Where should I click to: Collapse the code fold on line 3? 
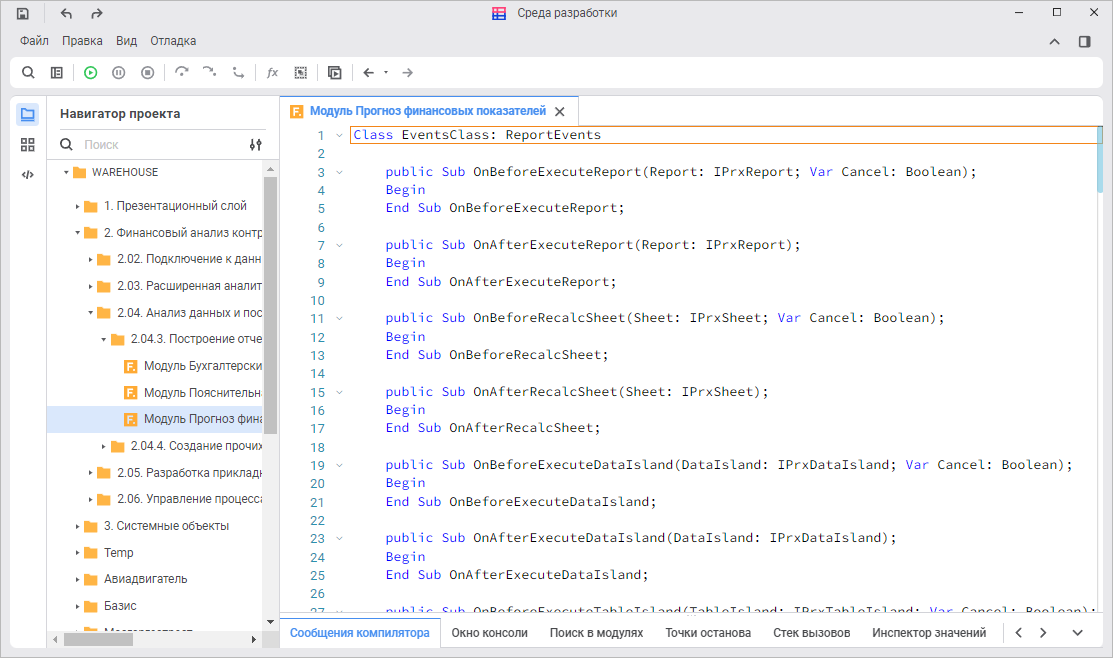[x=339, y=172]
